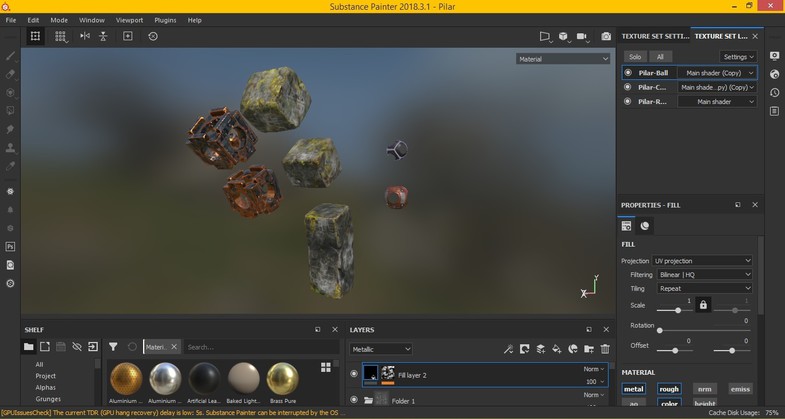
Task: Open the History clock icon on right sidebar
Action: (774, 93)
